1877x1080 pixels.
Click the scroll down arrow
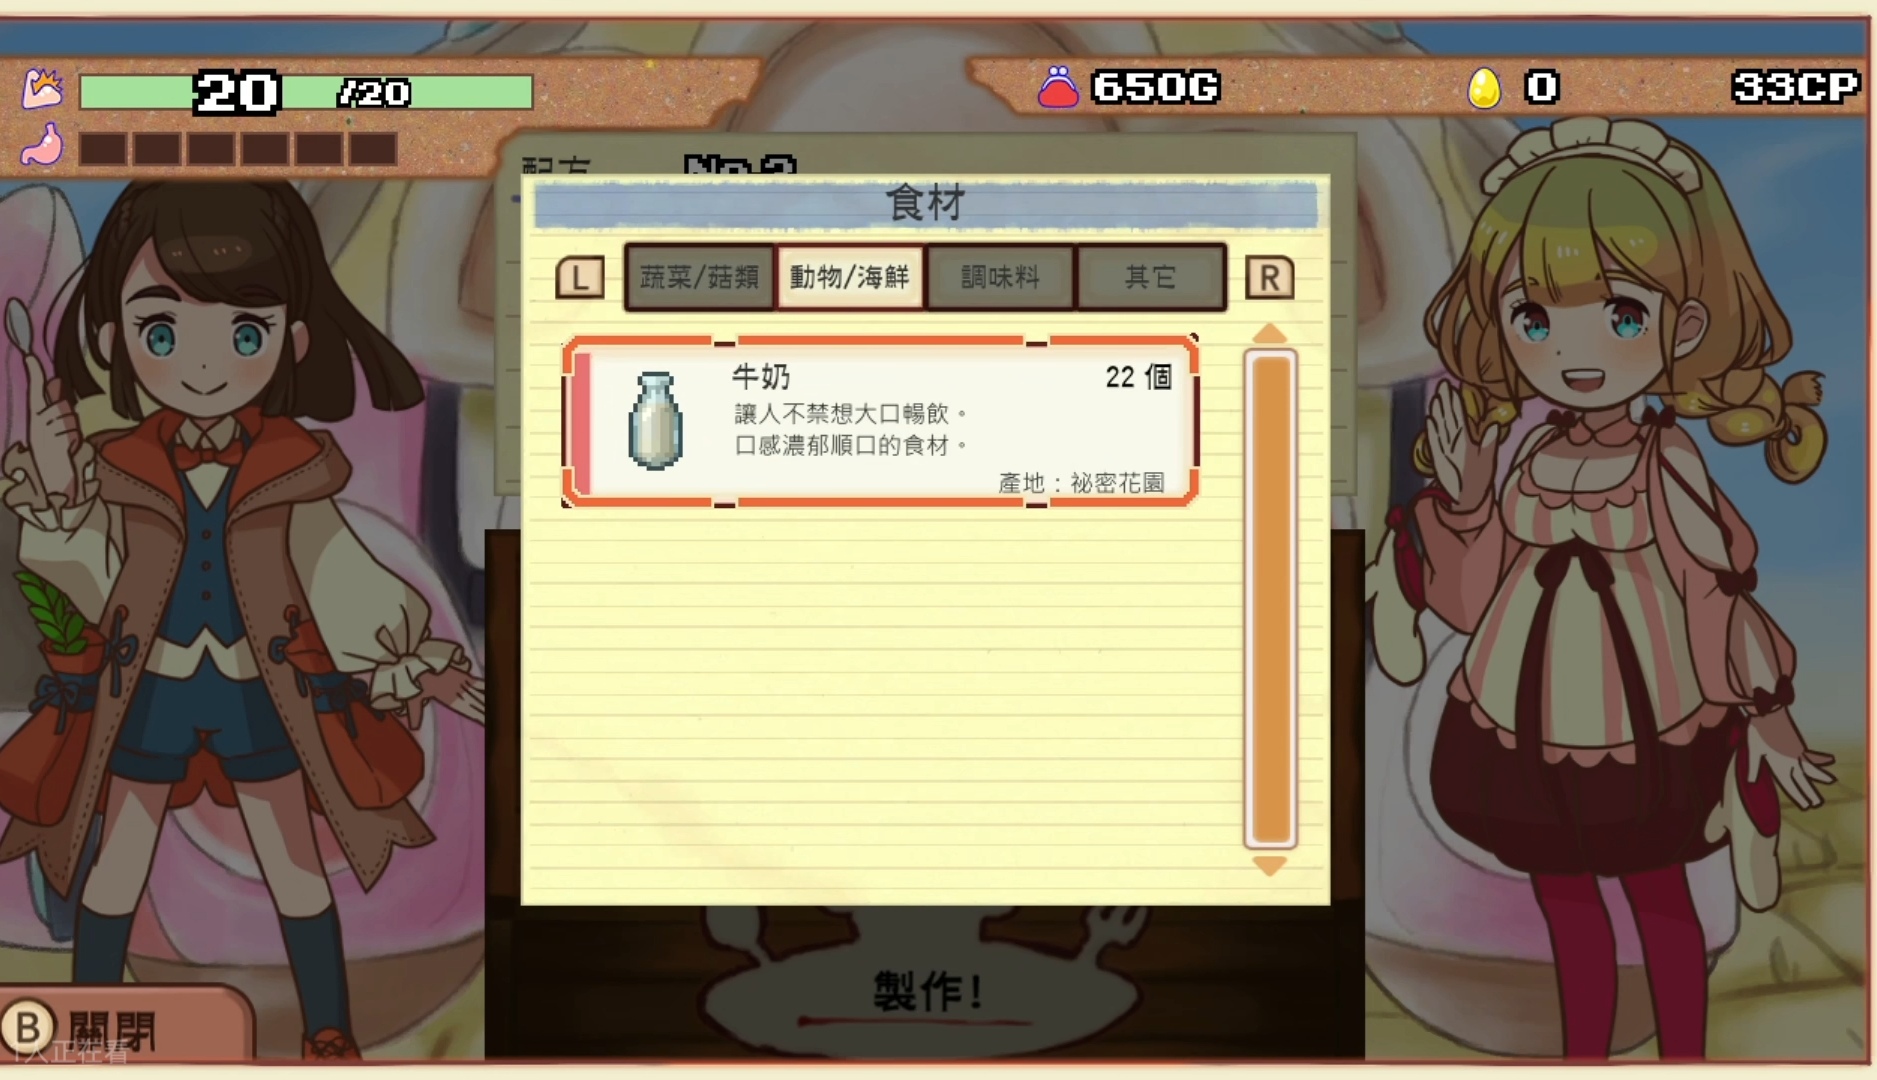click(x=1269, y=866)
